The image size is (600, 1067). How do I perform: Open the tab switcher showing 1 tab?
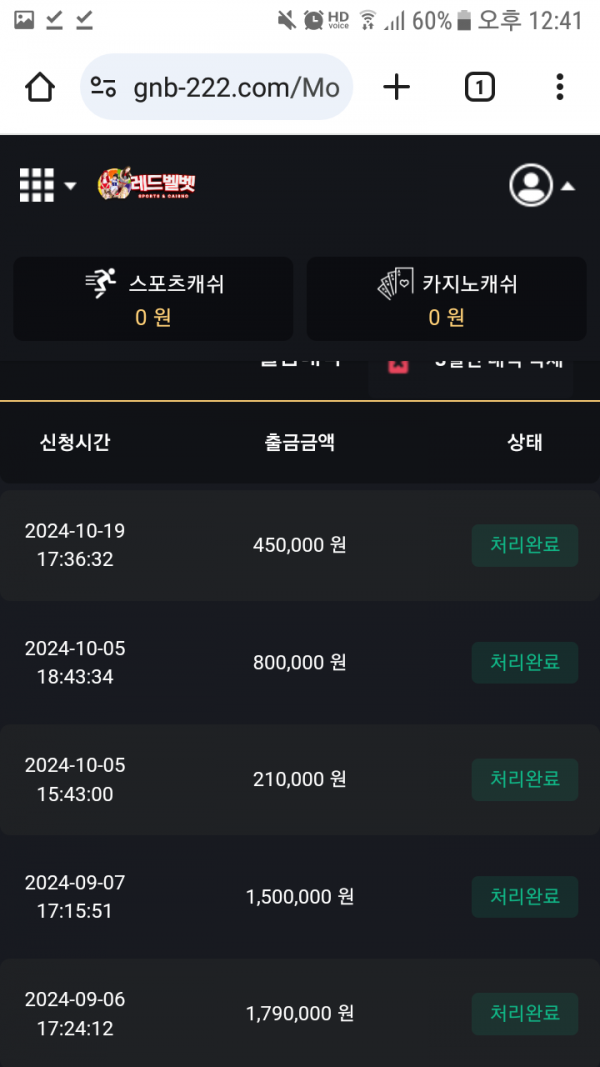pos(480,88)
